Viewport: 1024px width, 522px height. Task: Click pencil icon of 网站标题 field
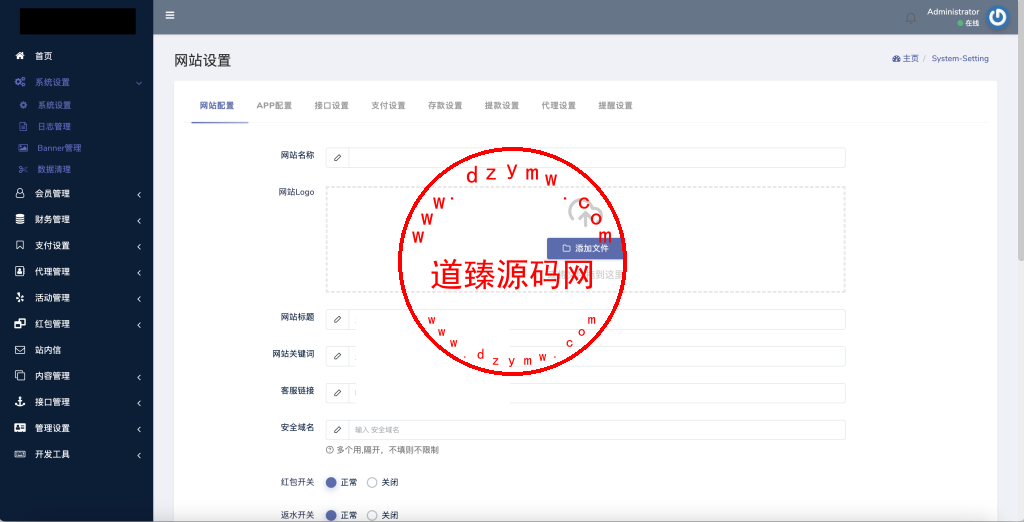338,319
